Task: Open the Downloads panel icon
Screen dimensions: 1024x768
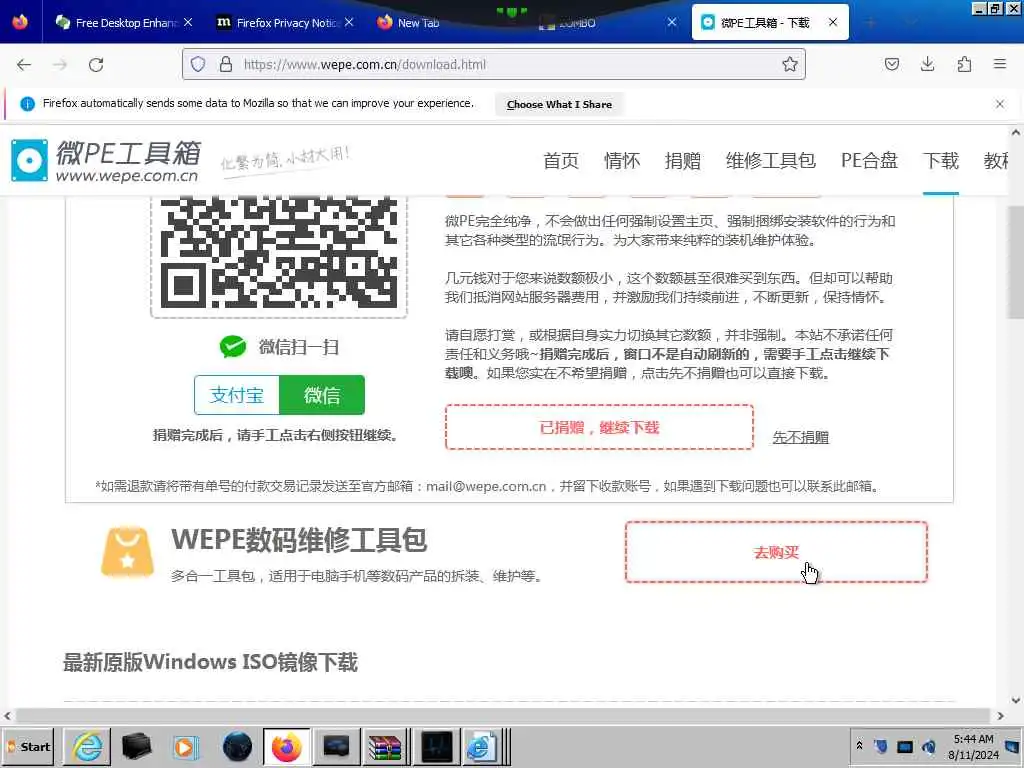Action: (927, 64)
